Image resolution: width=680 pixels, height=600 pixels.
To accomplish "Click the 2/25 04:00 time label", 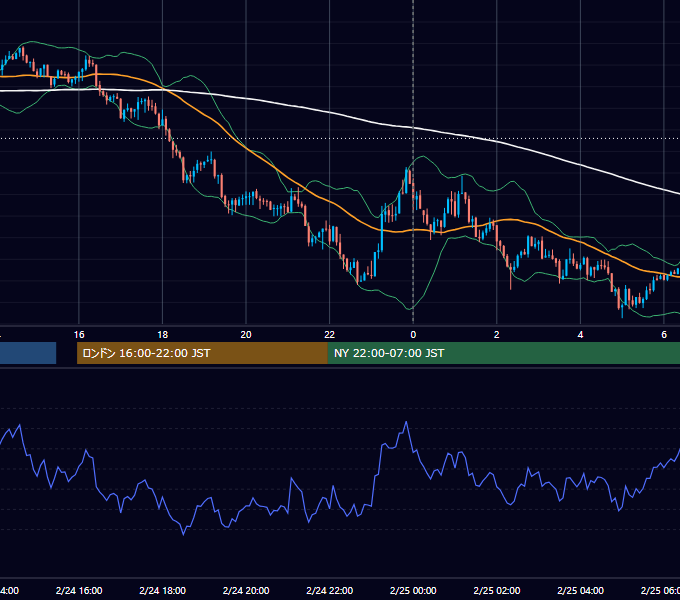I will [x=580, y=590].
